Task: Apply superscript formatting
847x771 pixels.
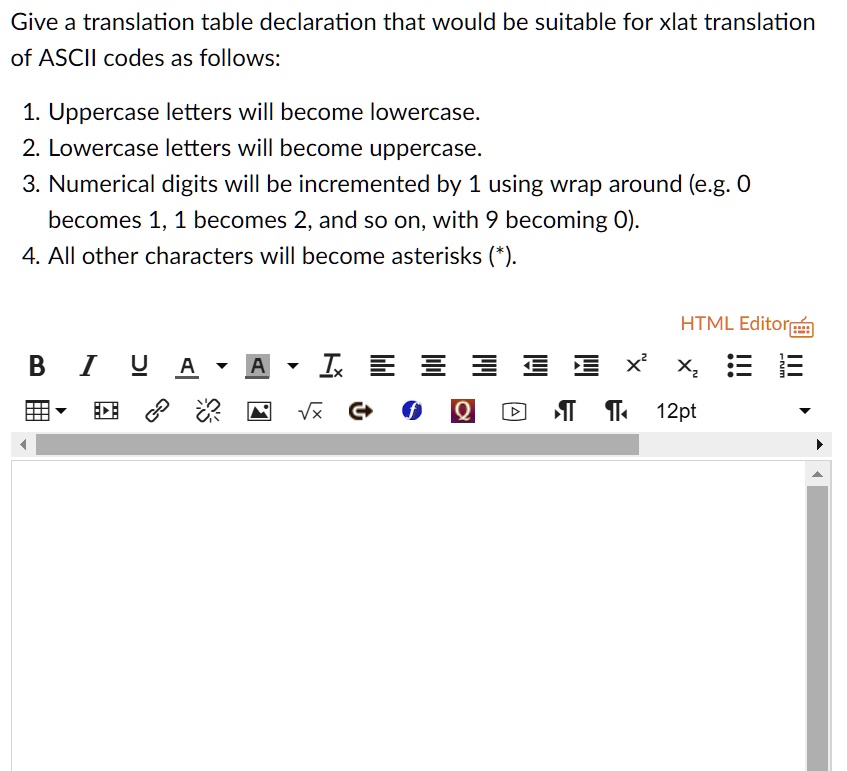Action: click(634, 365)
